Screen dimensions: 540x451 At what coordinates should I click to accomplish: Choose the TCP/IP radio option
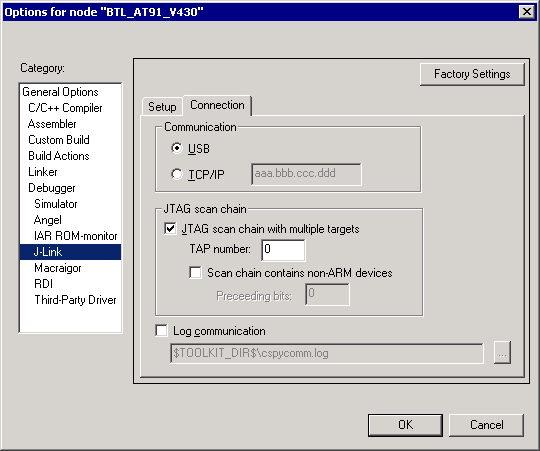click(177, 174)
